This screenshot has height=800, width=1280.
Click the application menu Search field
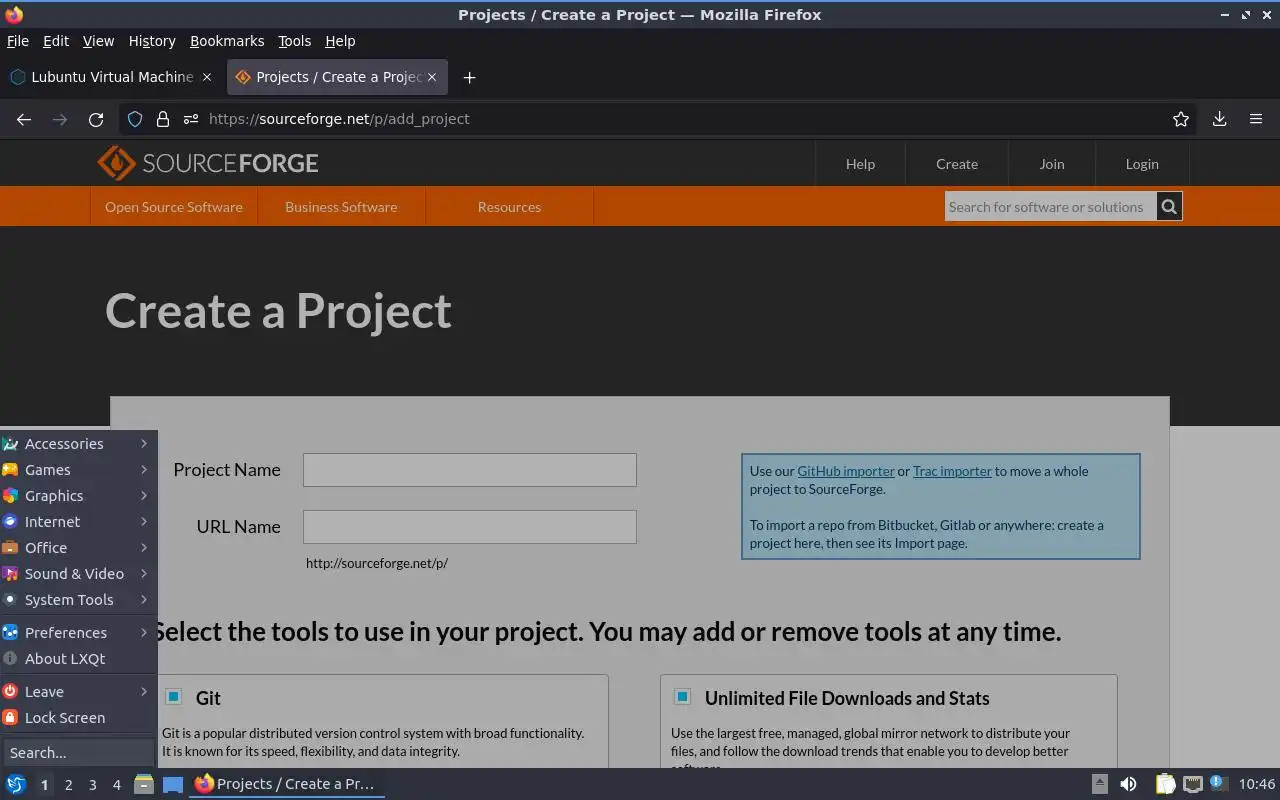coord(78,752)
